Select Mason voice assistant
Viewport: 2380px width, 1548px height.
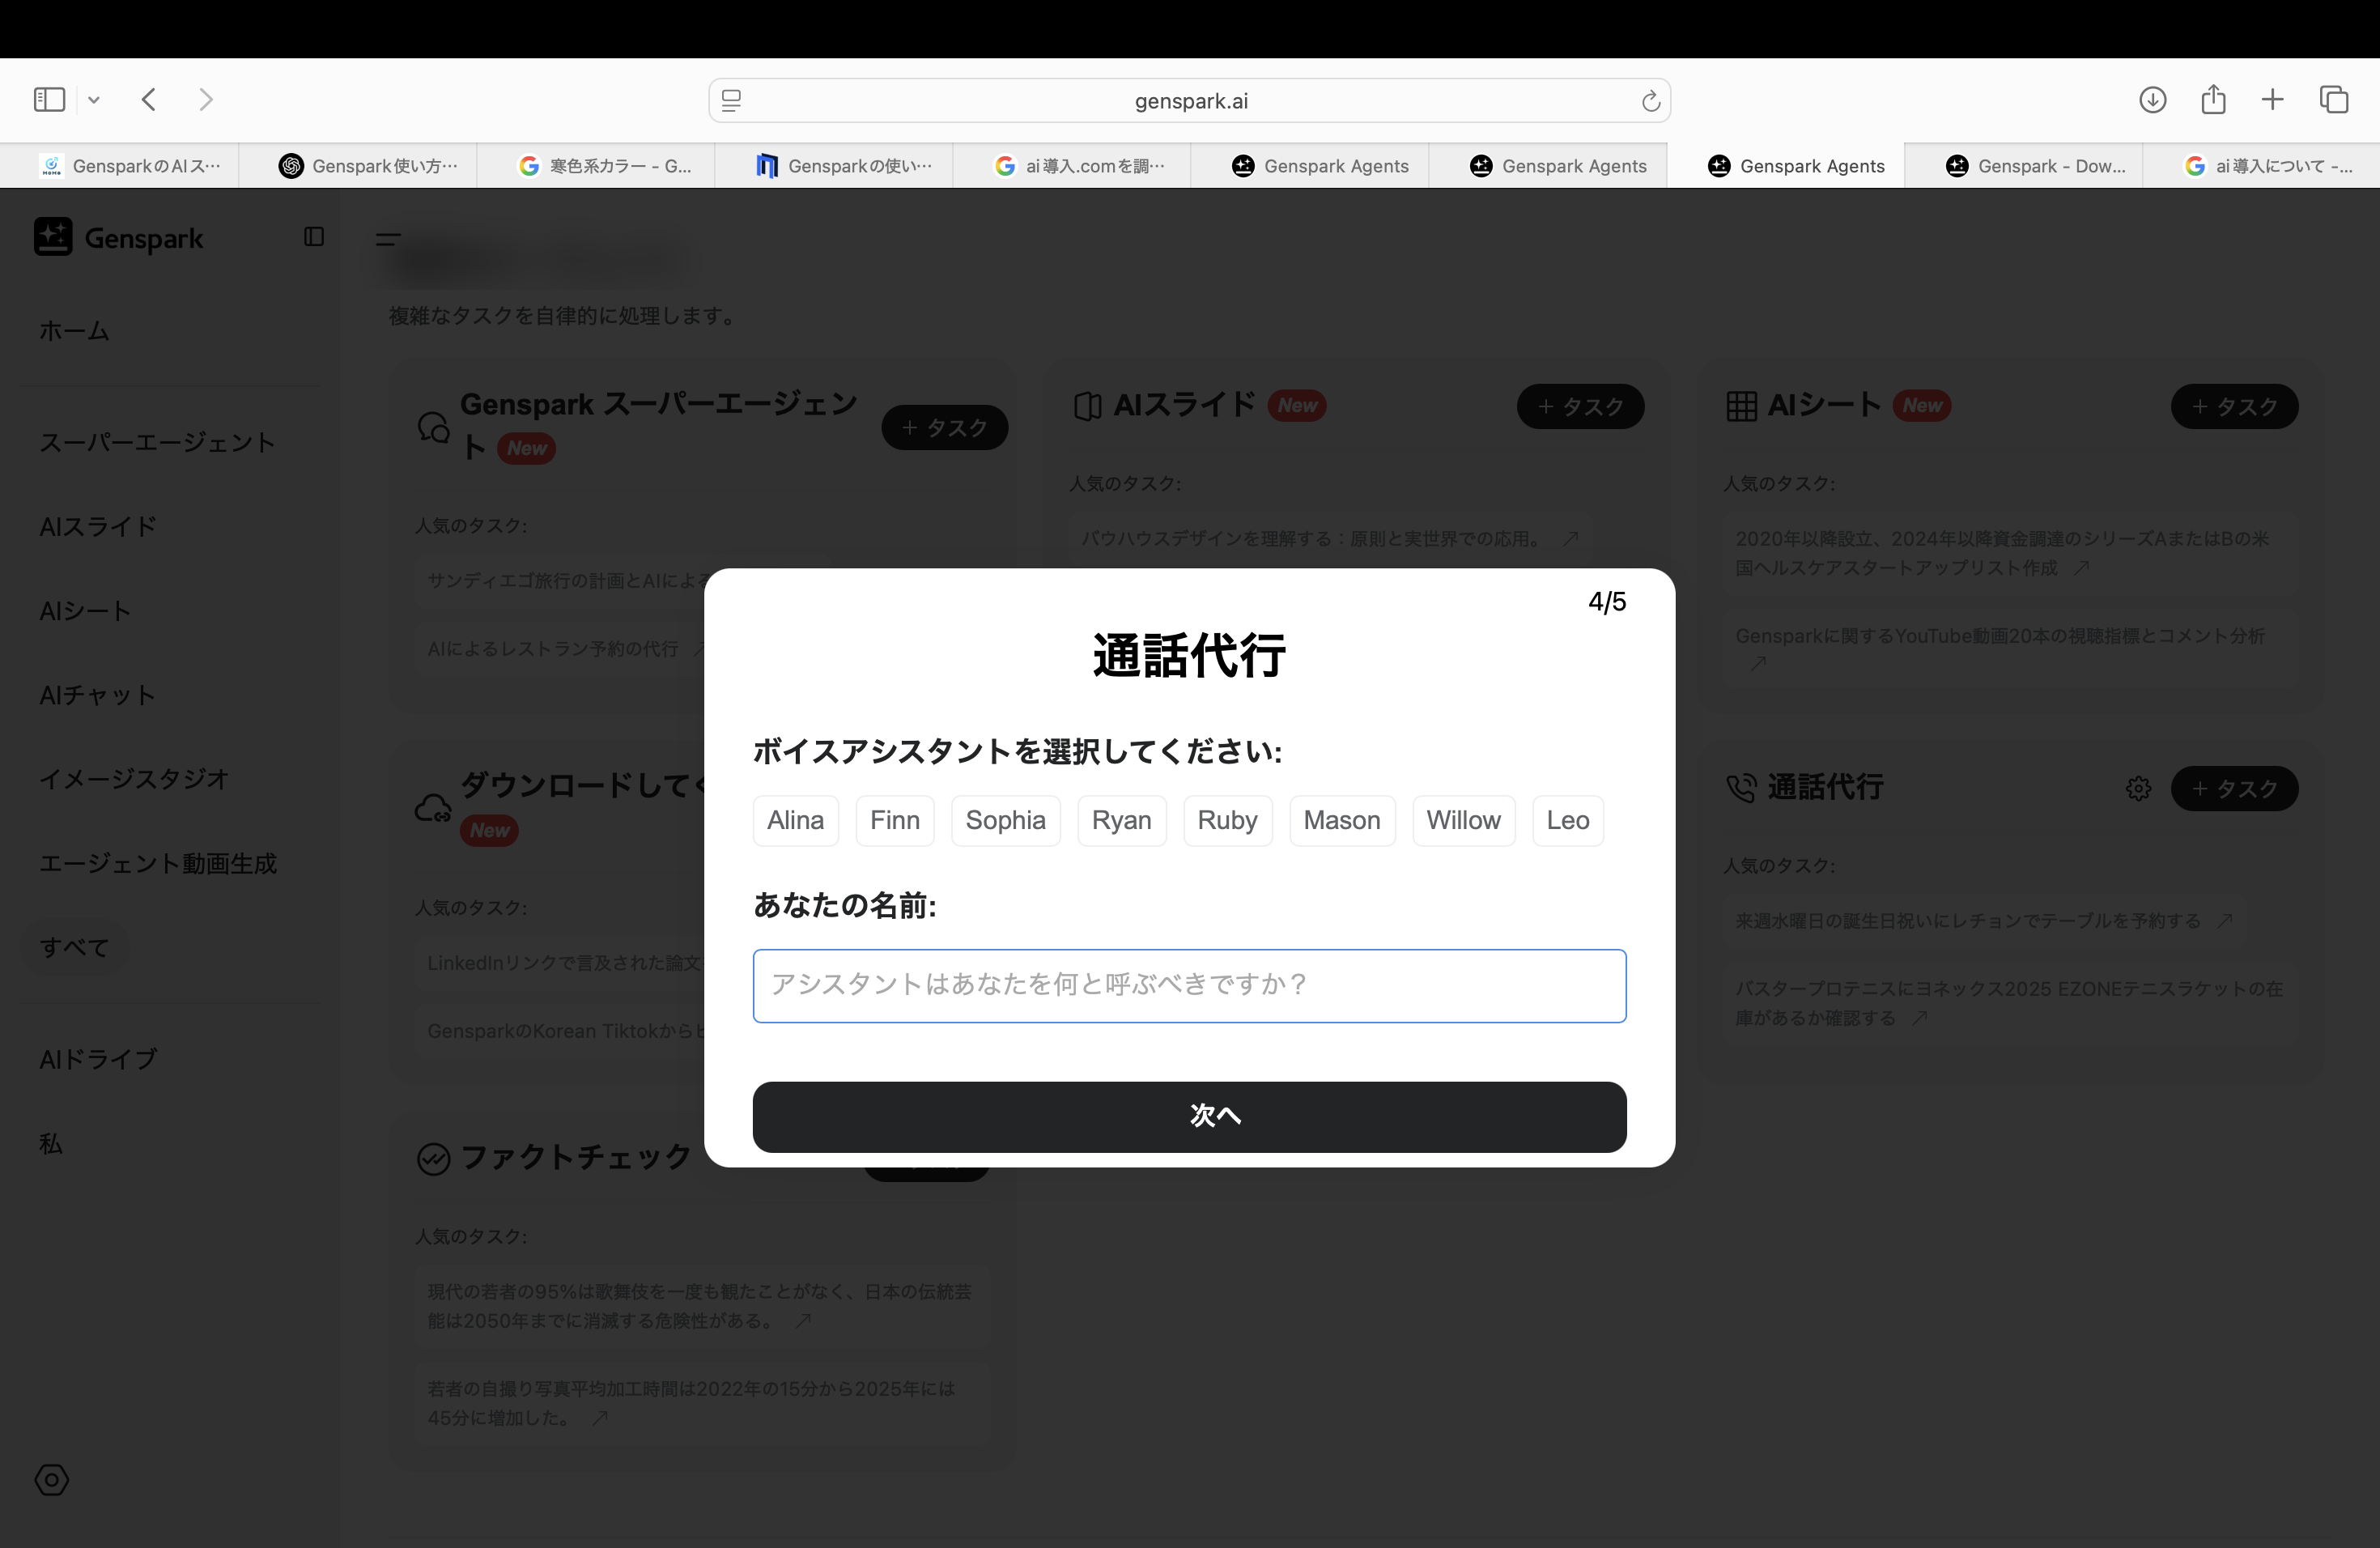(1342, 821)
